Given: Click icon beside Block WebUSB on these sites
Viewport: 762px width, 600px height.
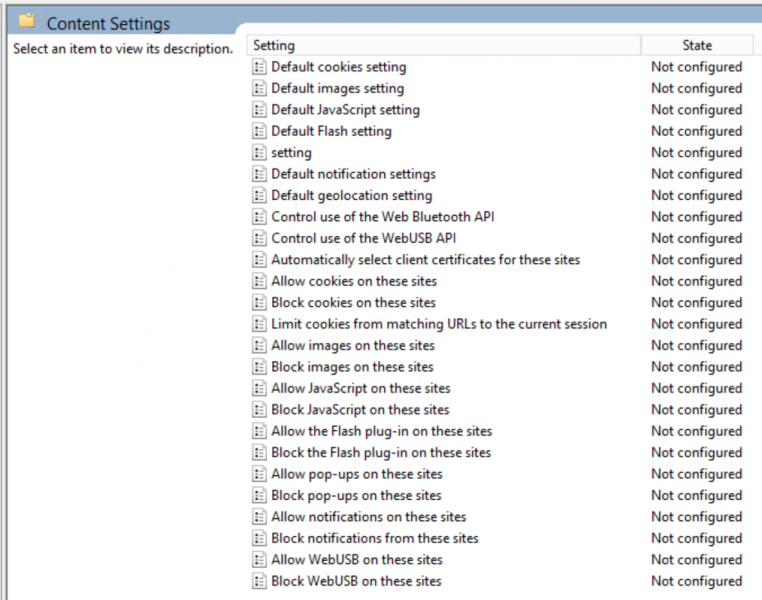Looking at the screenshot, I should [x=259, y=581].
